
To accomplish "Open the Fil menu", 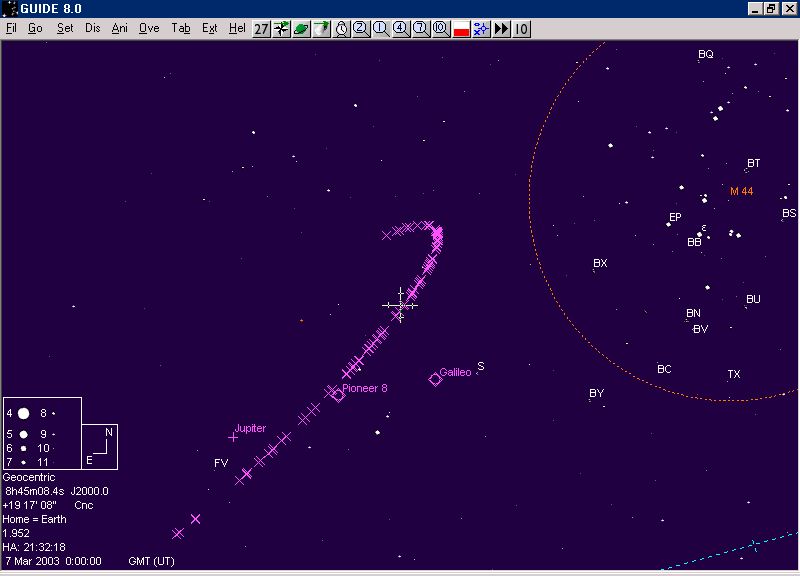I will point(11,29).
